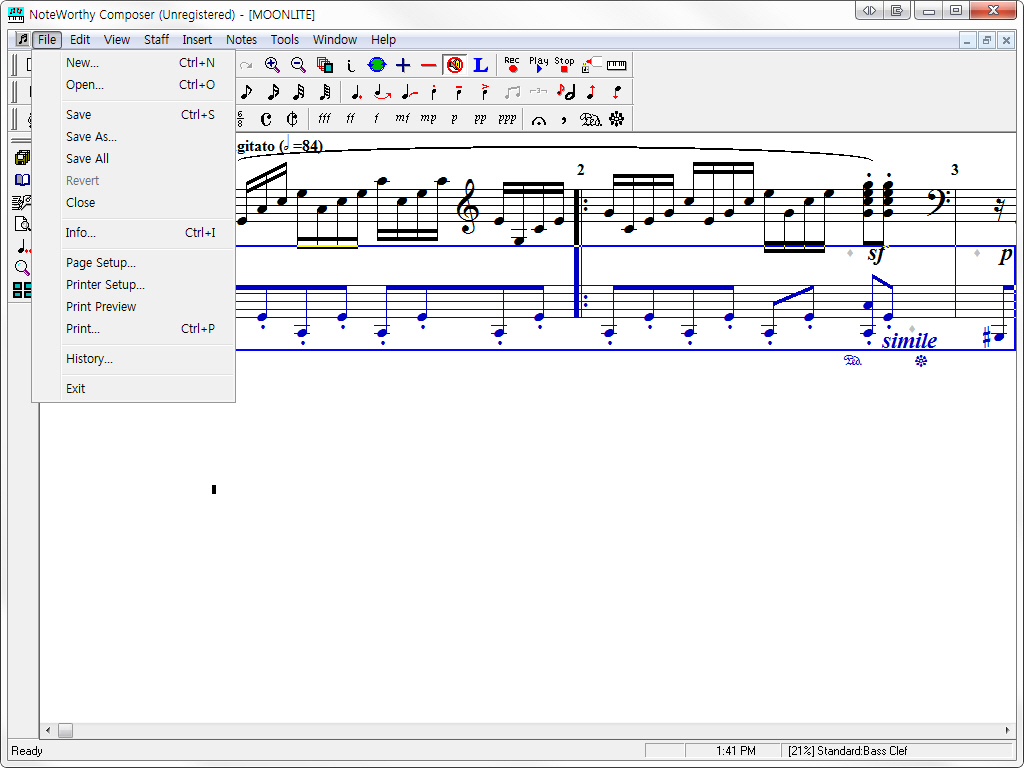
Task: Click the red minus toolbar icon
Action: 428,65
